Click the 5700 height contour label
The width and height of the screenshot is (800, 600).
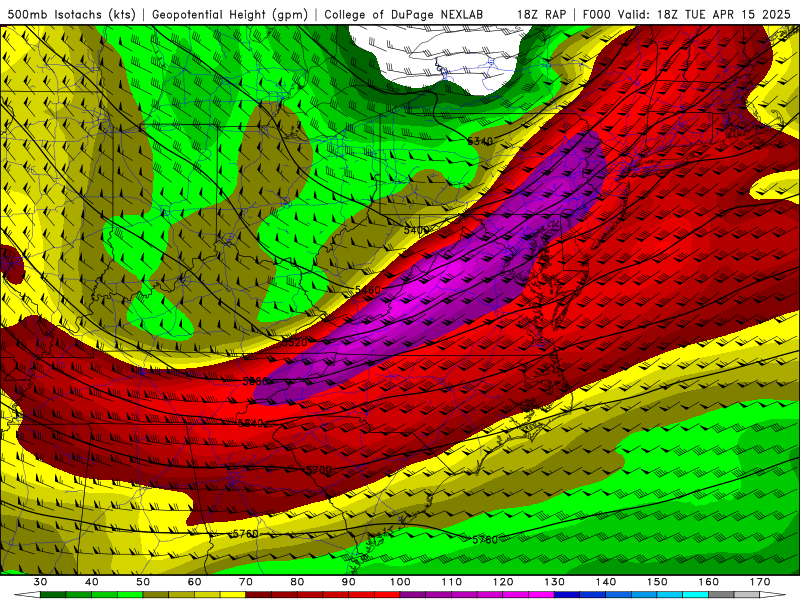coord(318,470)
